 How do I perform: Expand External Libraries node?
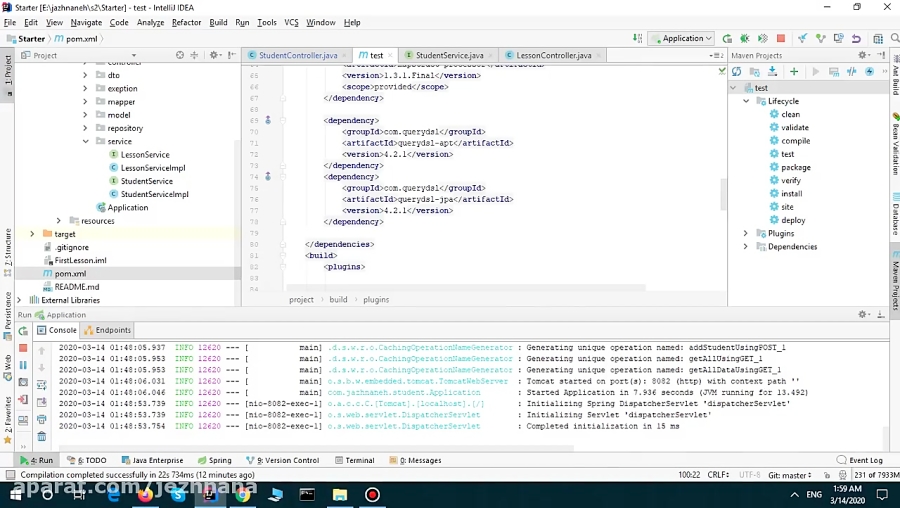19,300
